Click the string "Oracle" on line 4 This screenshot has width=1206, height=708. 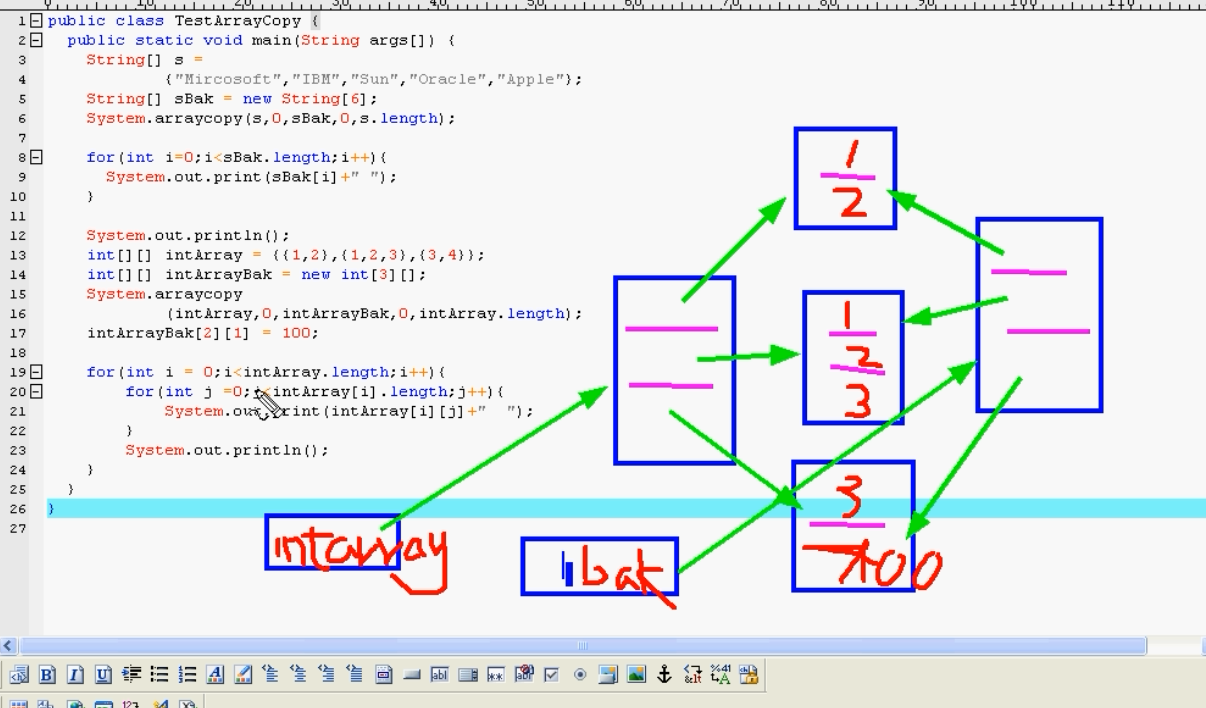coord(448,79)
